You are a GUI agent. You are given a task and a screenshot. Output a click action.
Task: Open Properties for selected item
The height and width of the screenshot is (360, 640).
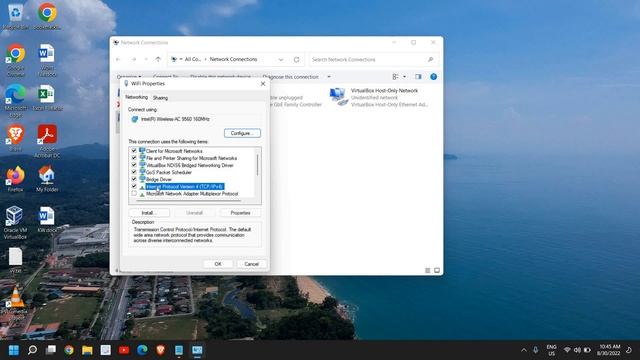click(240, 213)
